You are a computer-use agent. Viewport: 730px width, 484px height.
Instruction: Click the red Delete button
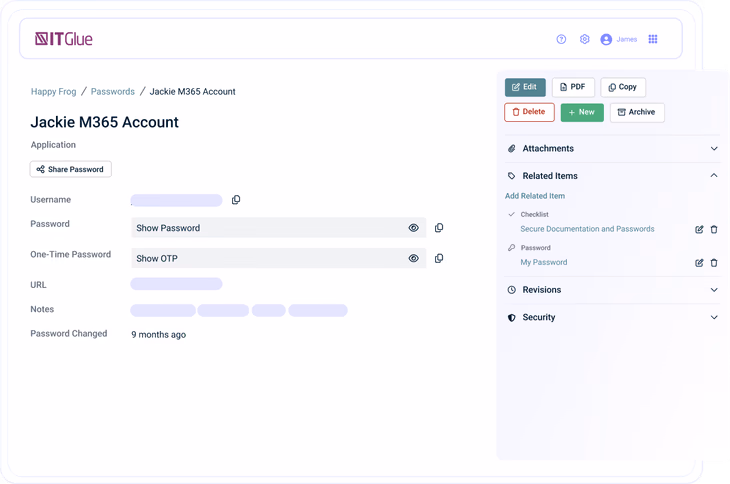click(x=529, y=112)
